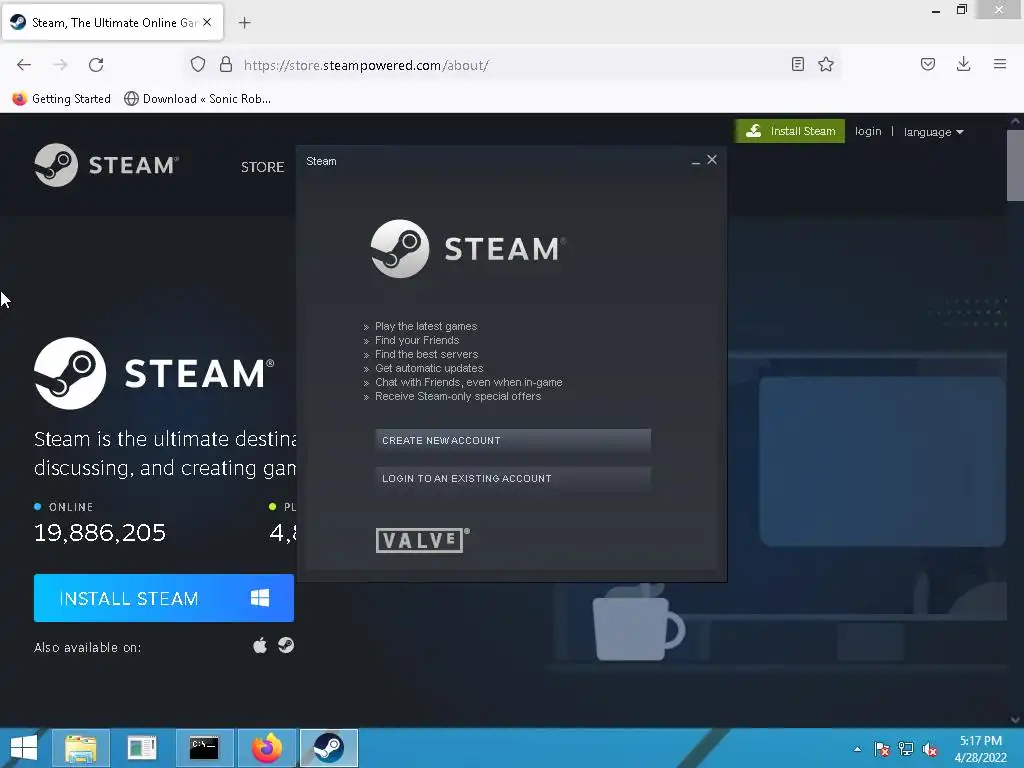Viewport: 1024px width, 768px height.
Task: Open the STORE menu on Steam page
Action: coord(263,167)
